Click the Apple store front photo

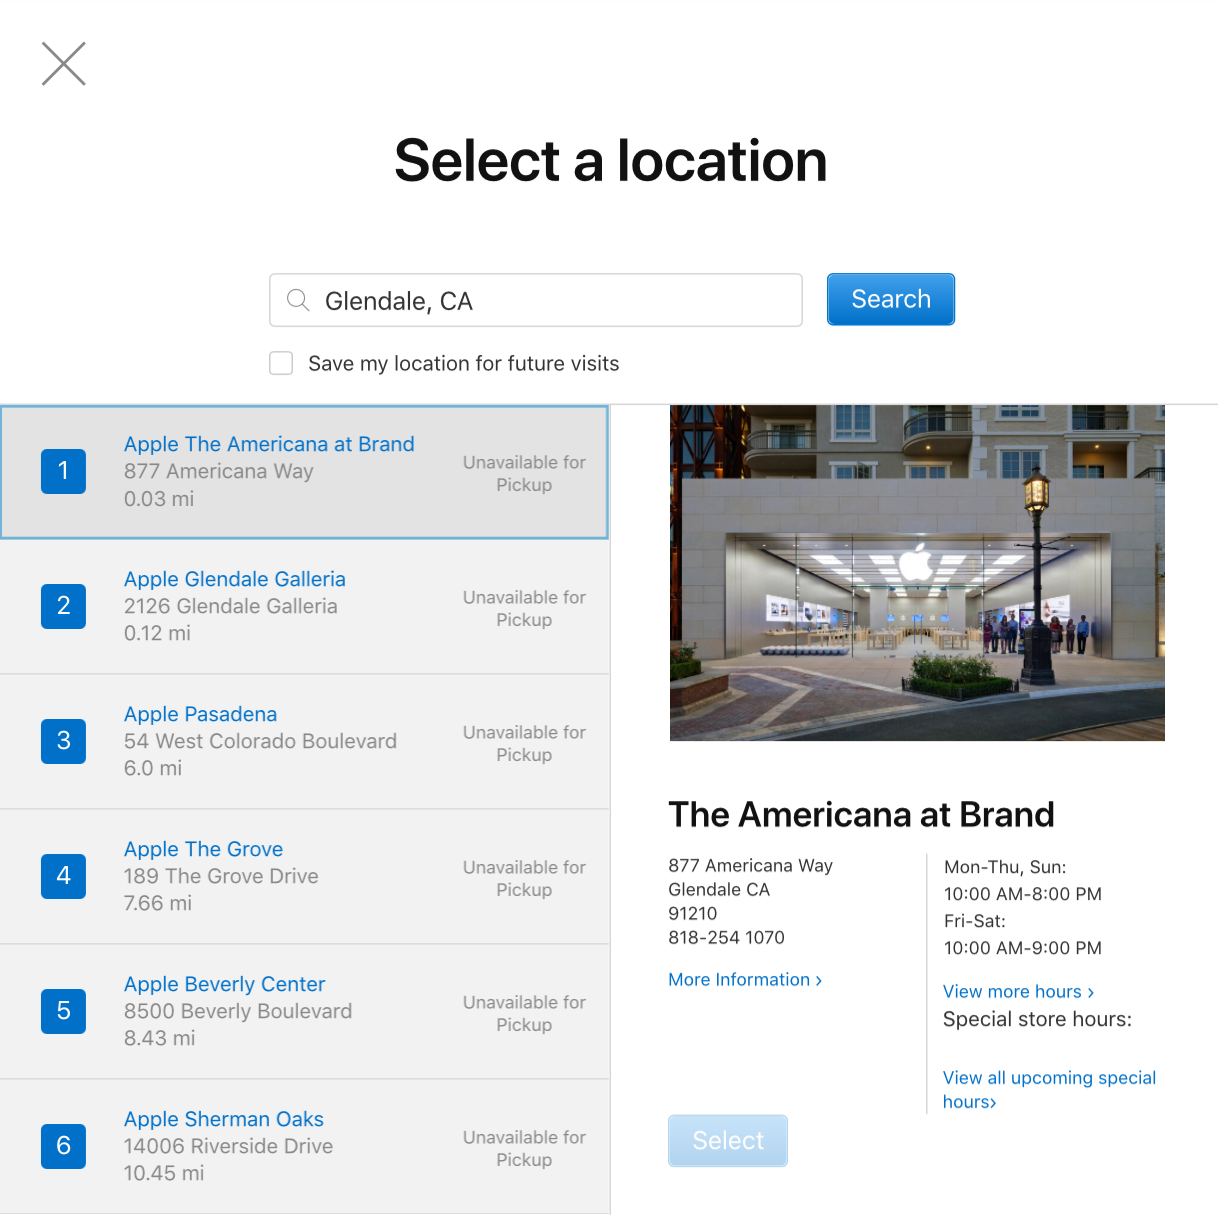(x=917, y=573)
